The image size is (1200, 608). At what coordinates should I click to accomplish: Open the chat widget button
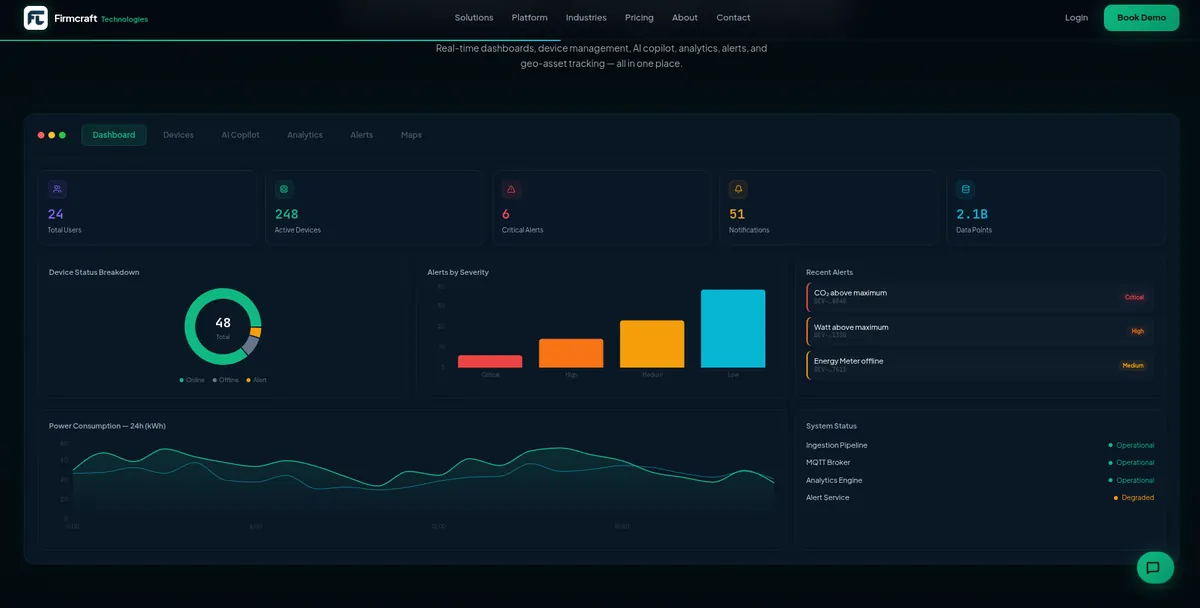click(x=1155, y=567)
